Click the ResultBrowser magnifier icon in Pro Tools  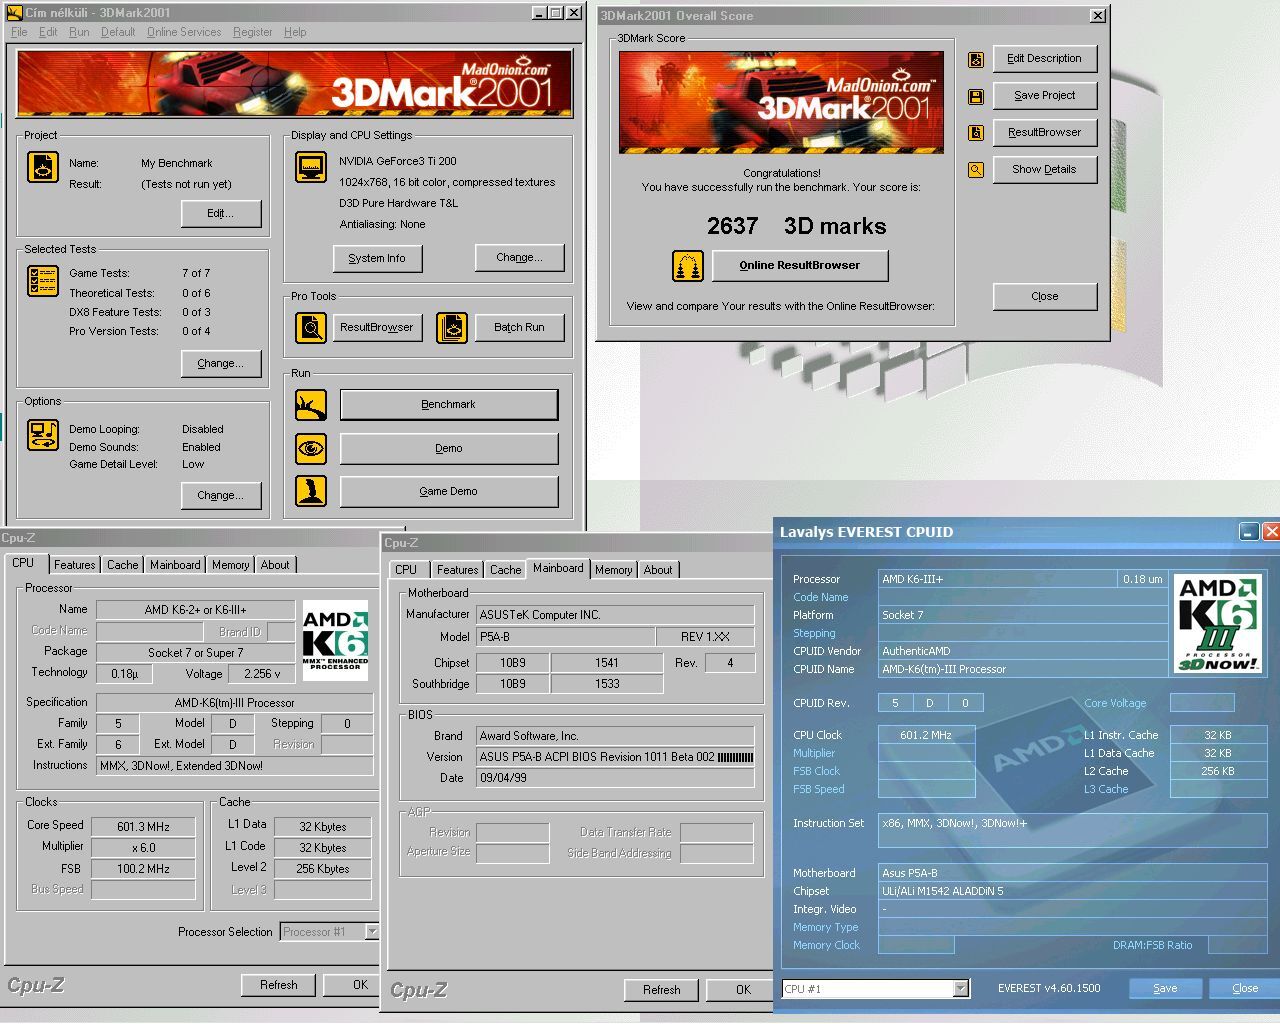click(311, 327)
